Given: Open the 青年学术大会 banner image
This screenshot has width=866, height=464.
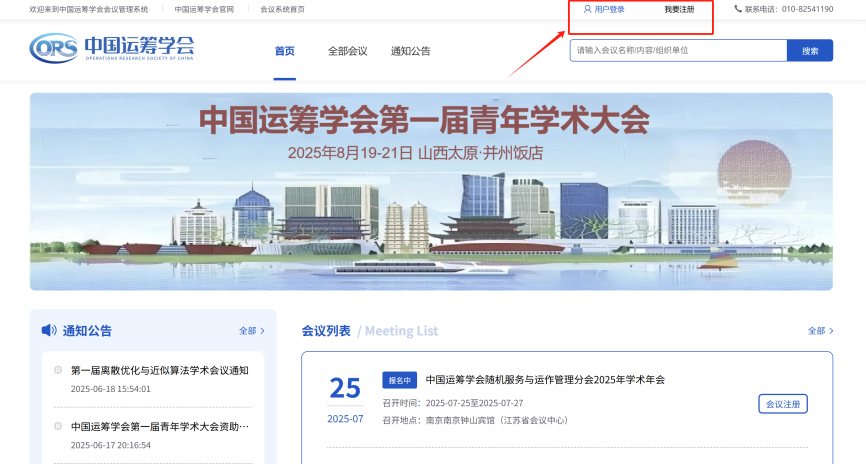Looking at the screenshot, I should click(x=431, y=192).
